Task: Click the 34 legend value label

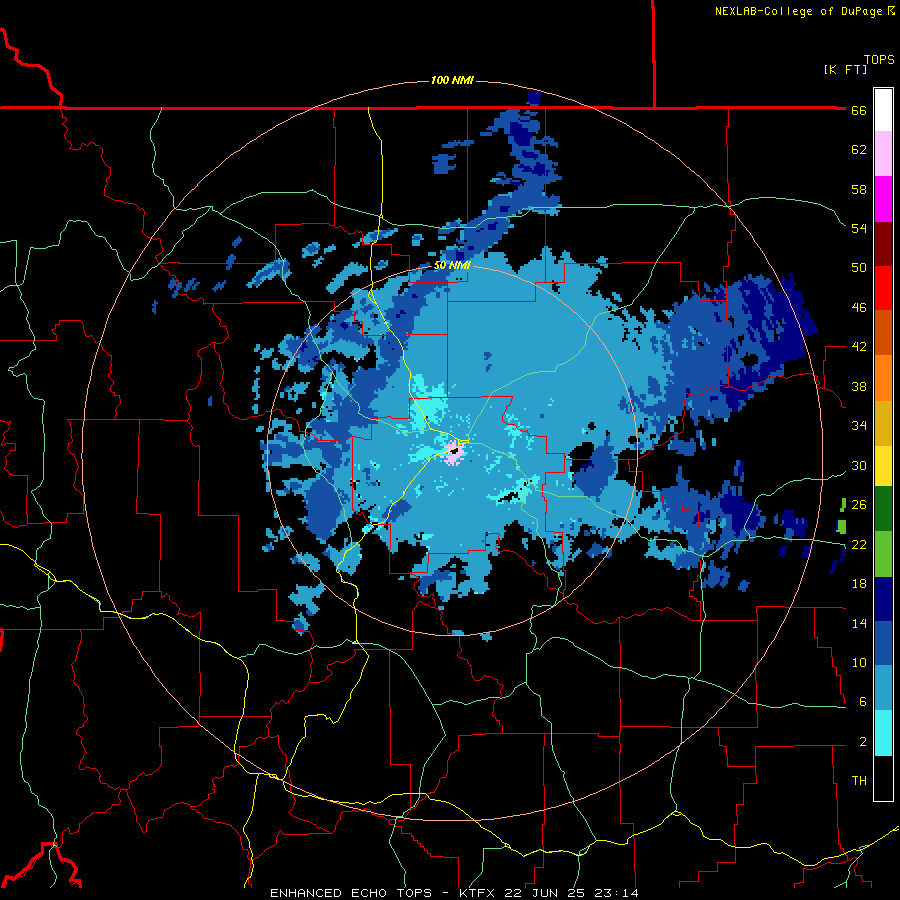Action: (859, 425)
